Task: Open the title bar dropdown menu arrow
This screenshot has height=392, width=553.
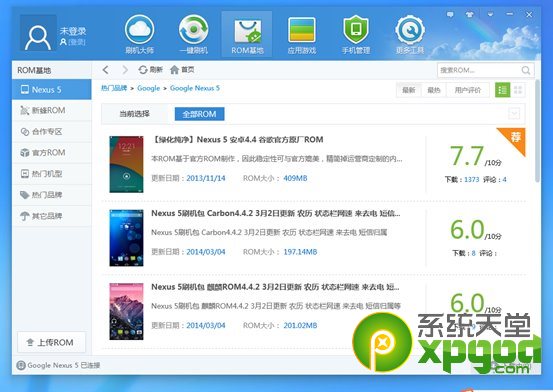Action: point(490,14)
